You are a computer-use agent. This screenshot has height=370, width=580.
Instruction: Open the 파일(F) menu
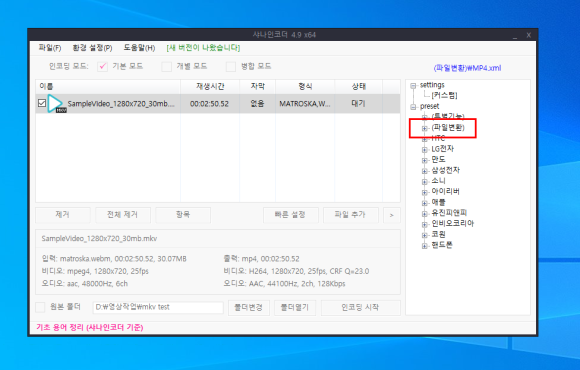50,48
